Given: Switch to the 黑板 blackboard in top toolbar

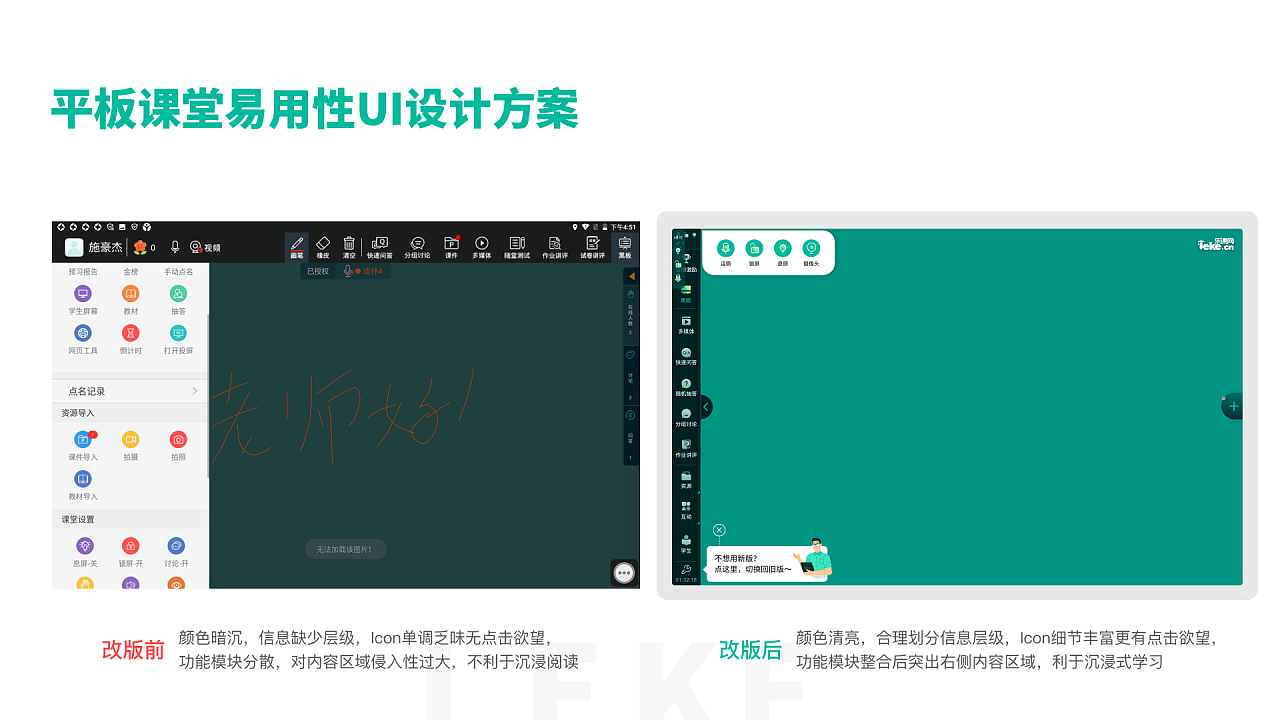Looking at the screenshot, I should pyautogui.click(x=625, y=247).
